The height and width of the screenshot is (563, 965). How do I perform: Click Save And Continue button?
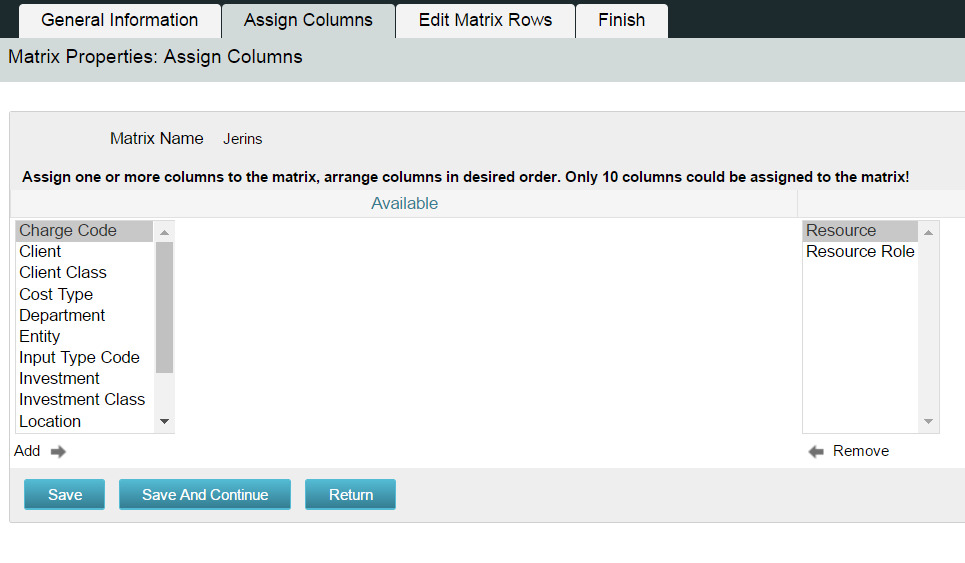[205, 495]
